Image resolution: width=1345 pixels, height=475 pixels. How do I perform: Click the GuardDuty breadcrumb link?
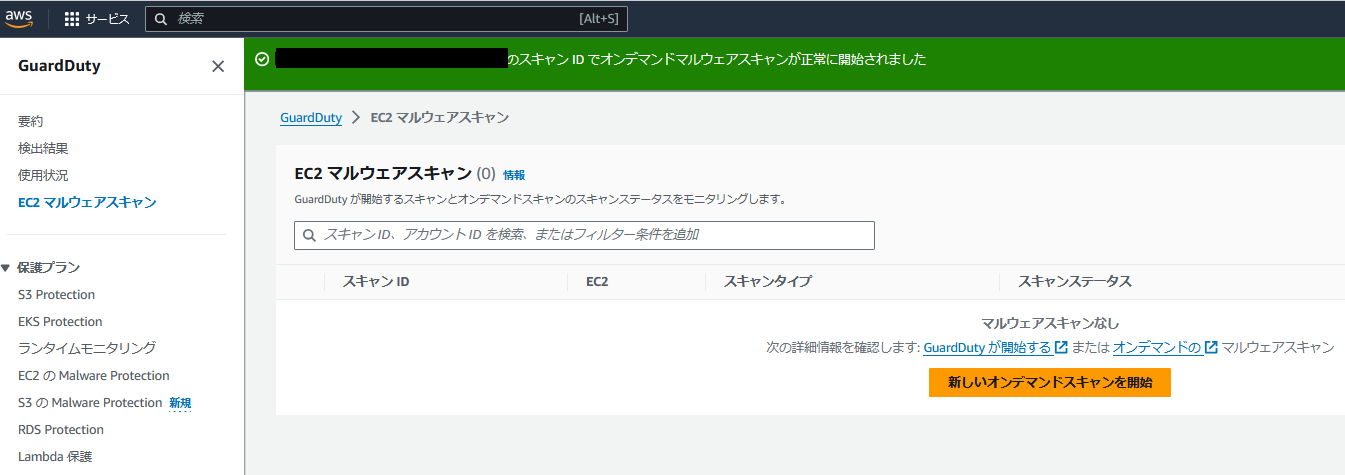[x=311, y=118]
